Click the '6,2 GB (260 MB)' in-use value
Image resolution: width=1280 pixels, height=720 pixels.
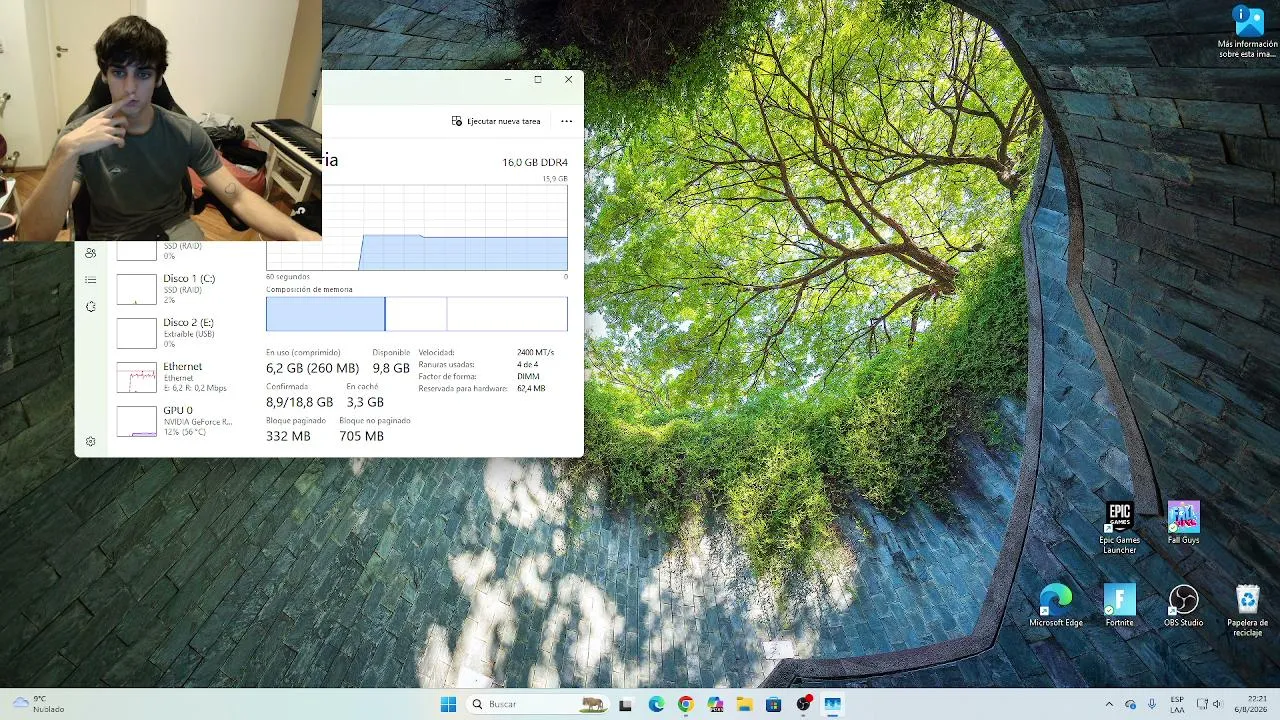pyautogui.click(x=312, y=368)
